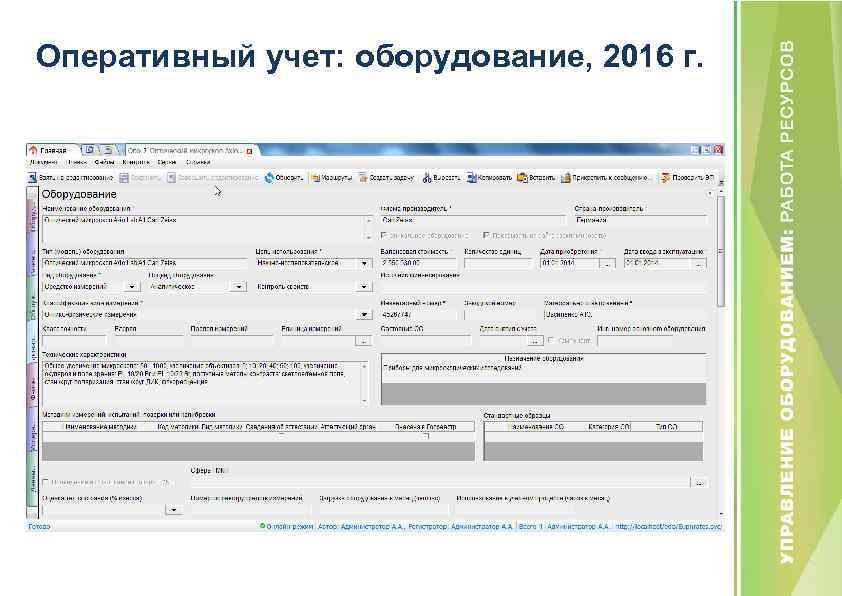Expand the 'Цель использования' dropdown
This screenshot has width=842, height=596.
(364, 264)
